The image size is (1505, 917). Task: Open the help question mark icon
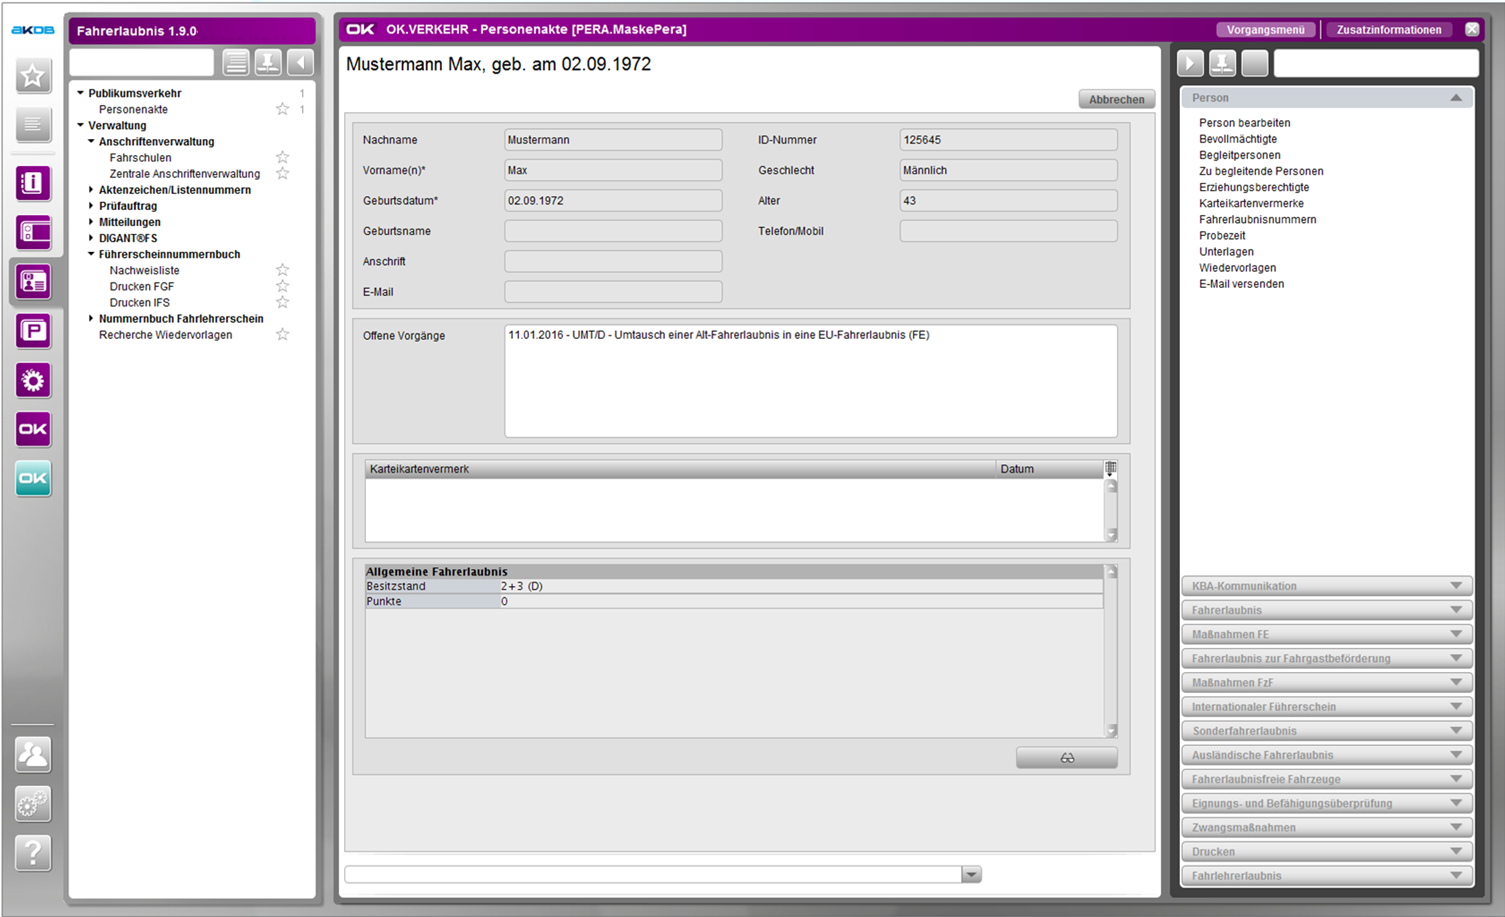coord(33,852)
